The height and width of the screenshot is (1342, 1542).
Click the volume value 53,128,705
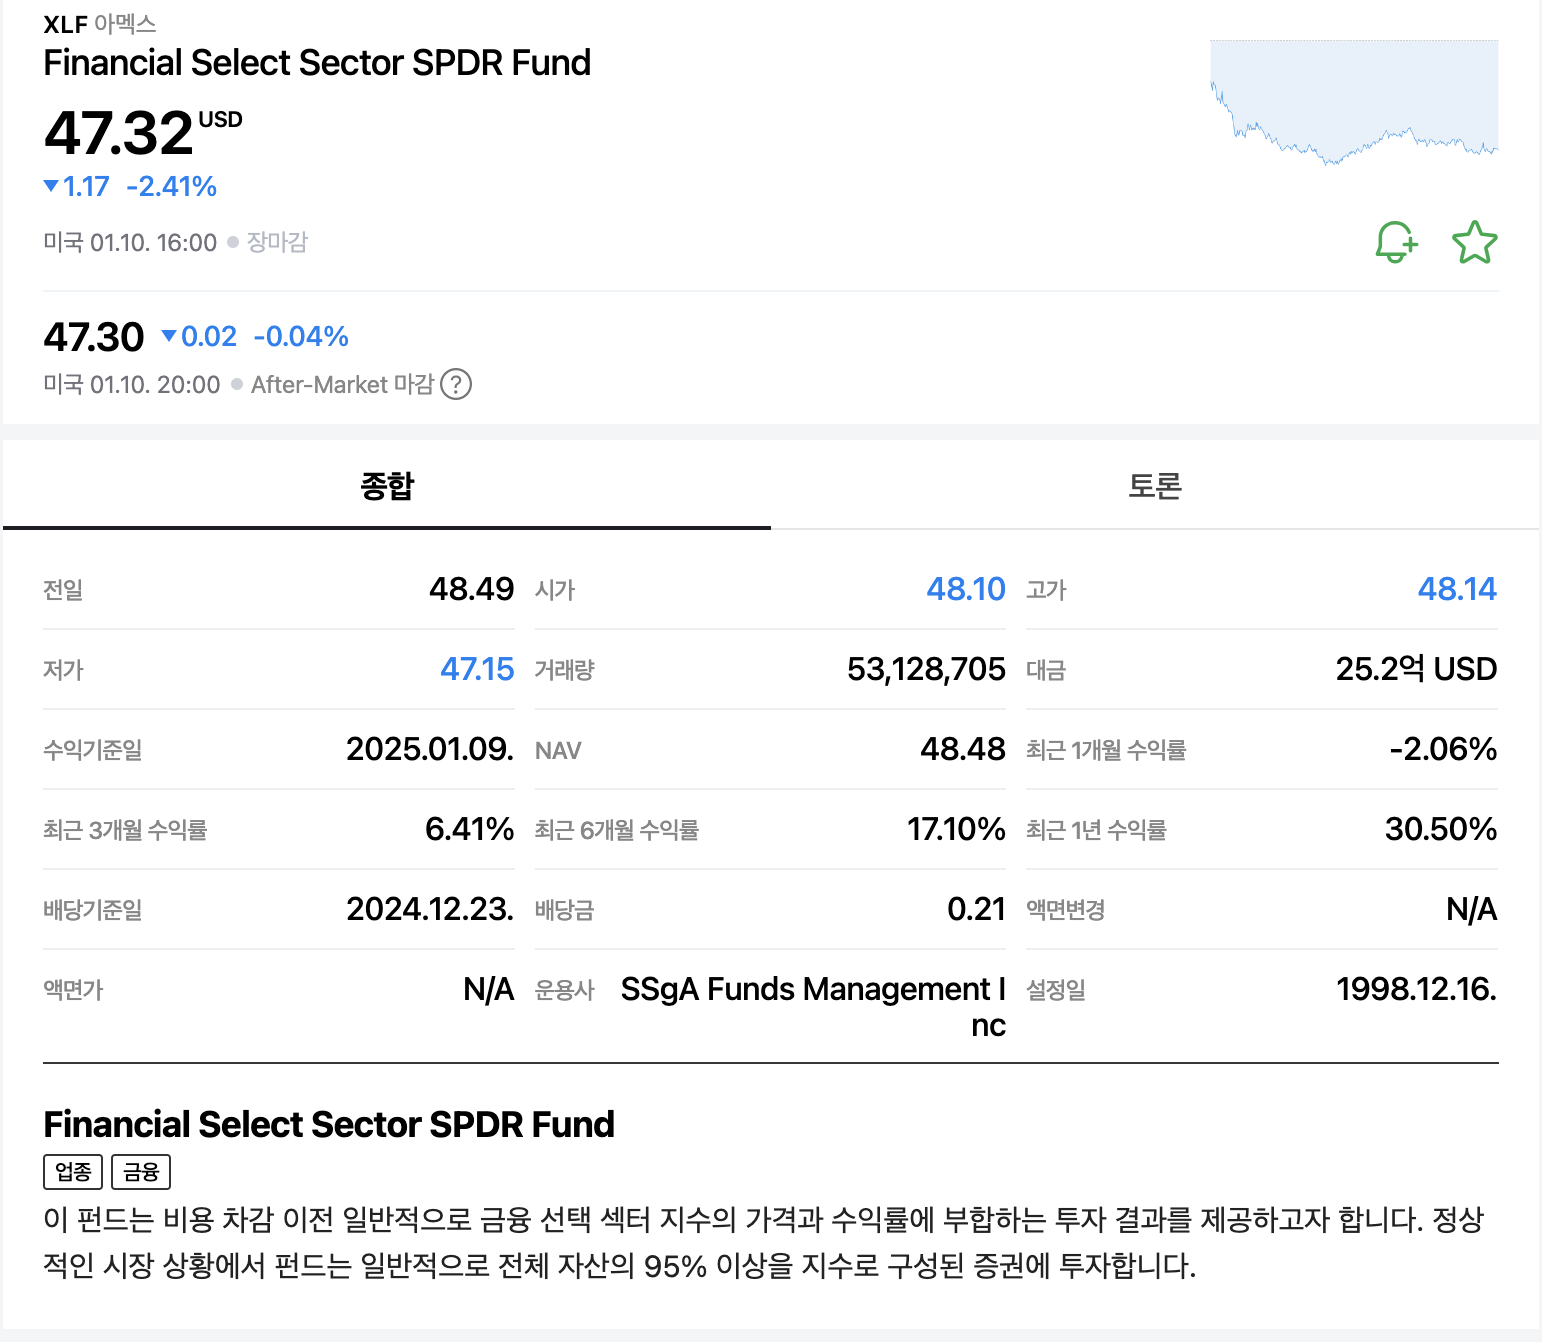pyautogui.click(x=926, y=669)
